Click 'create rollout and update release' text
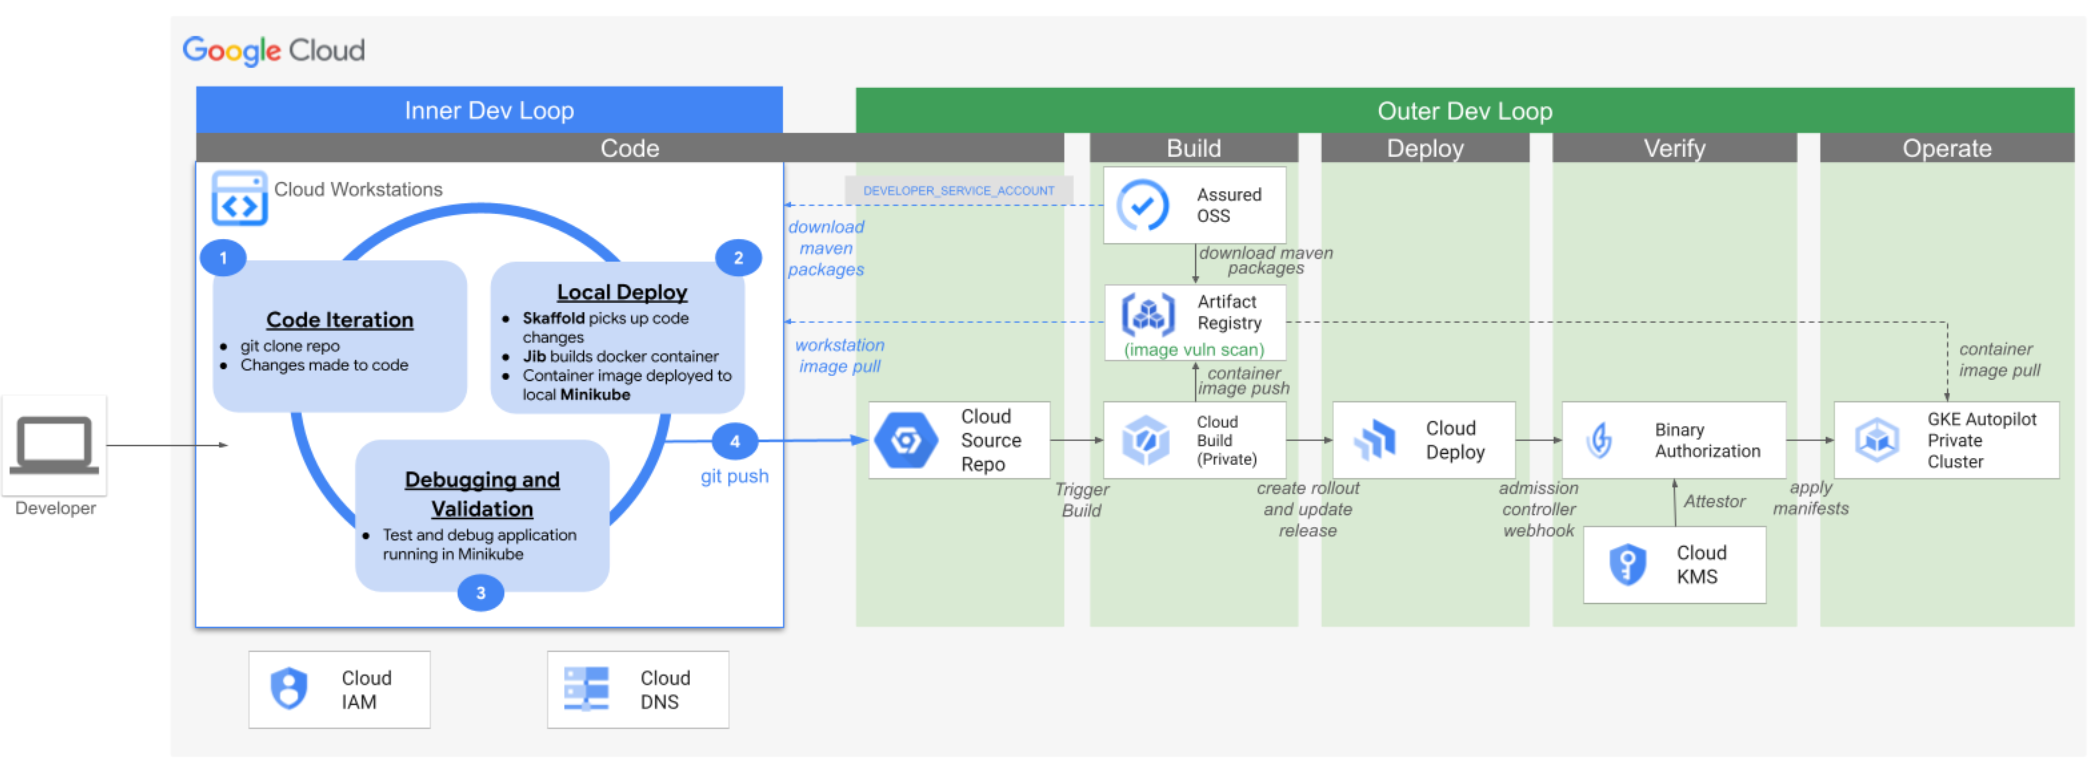 pos(1308,509)
